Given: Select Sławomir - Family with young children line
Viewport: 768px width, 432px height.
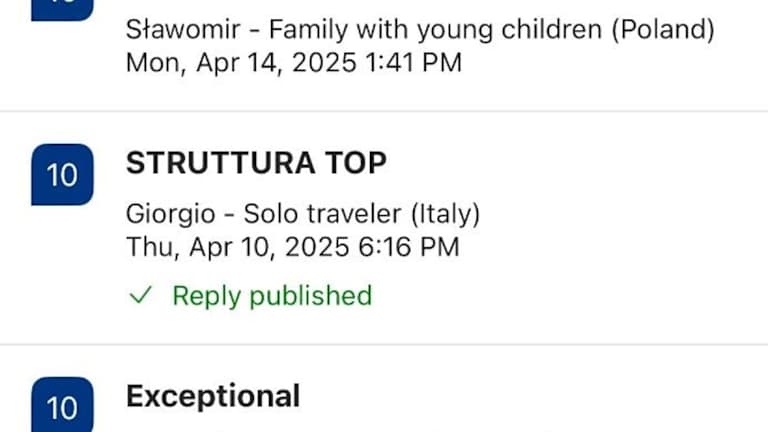Looking at the screenshot, I should point(420,30).
